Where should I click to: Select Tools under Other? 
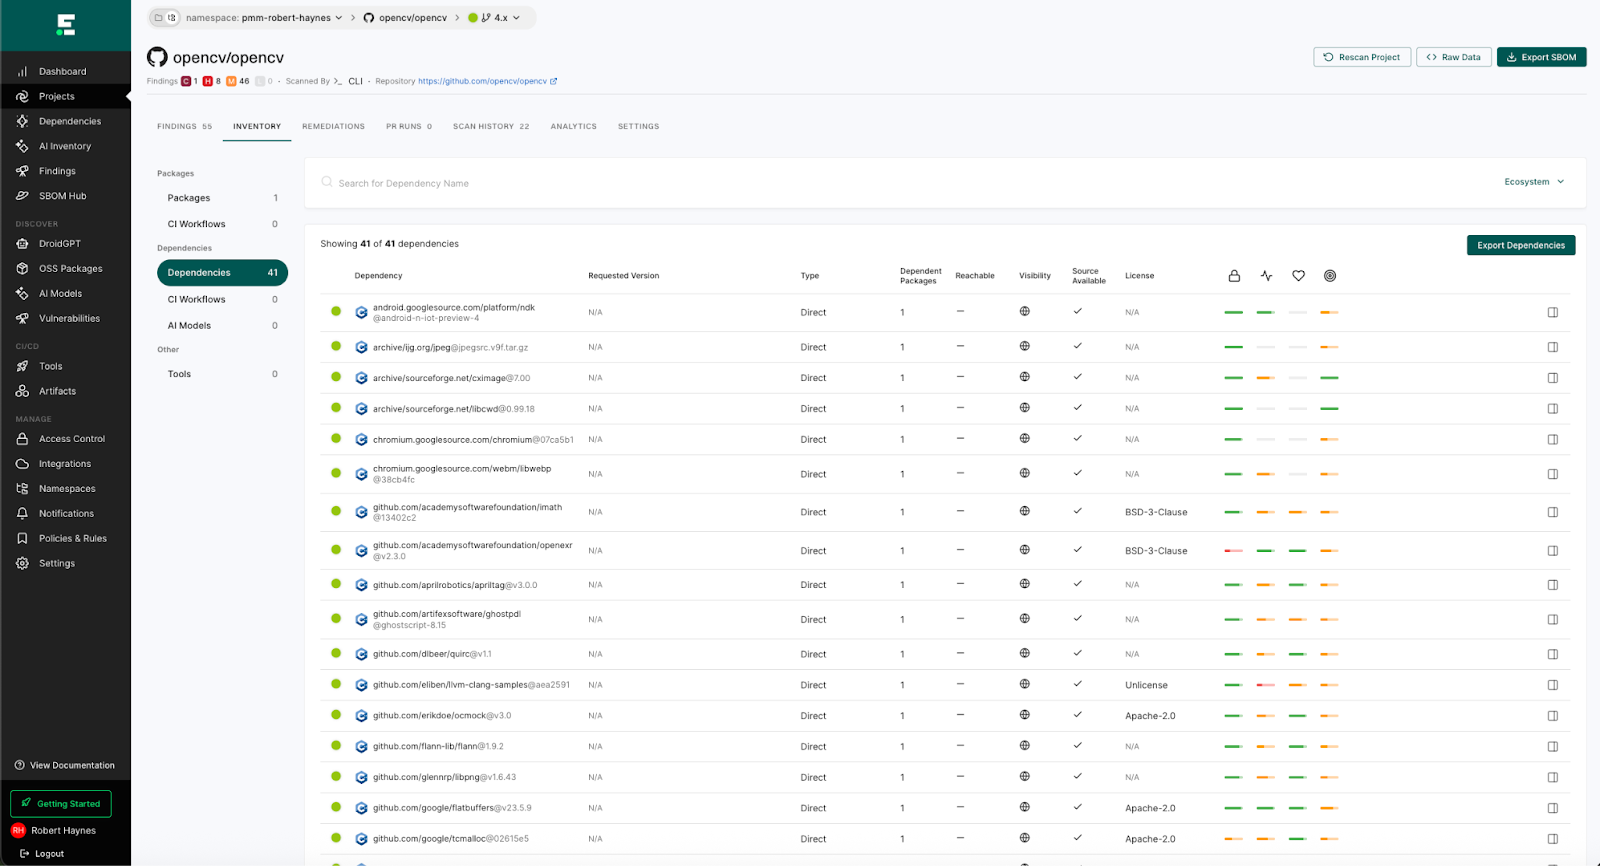[x=222, y=374]
